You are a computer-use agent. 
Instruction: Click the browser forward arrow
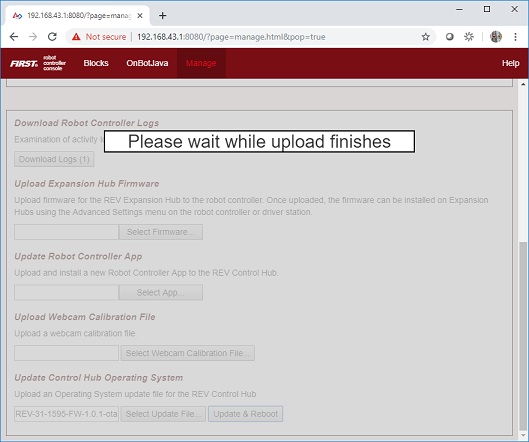(x=33, y=37)
